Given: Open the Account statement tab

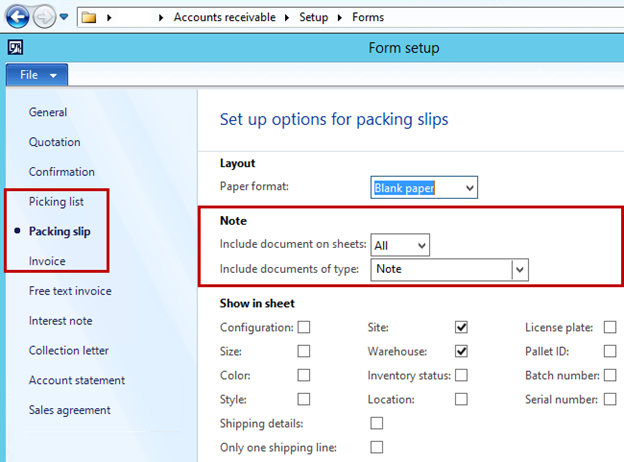Looking at the screenshot, I should (x=77, y=380).
